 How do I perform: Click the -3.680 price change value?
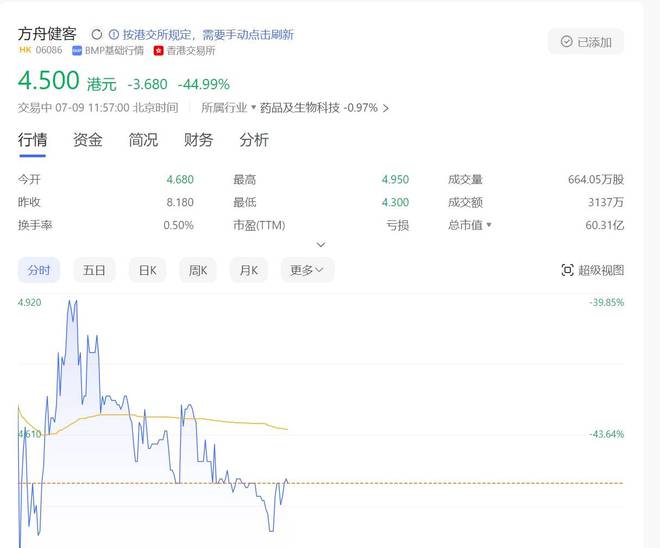click(x=147, y=84)
